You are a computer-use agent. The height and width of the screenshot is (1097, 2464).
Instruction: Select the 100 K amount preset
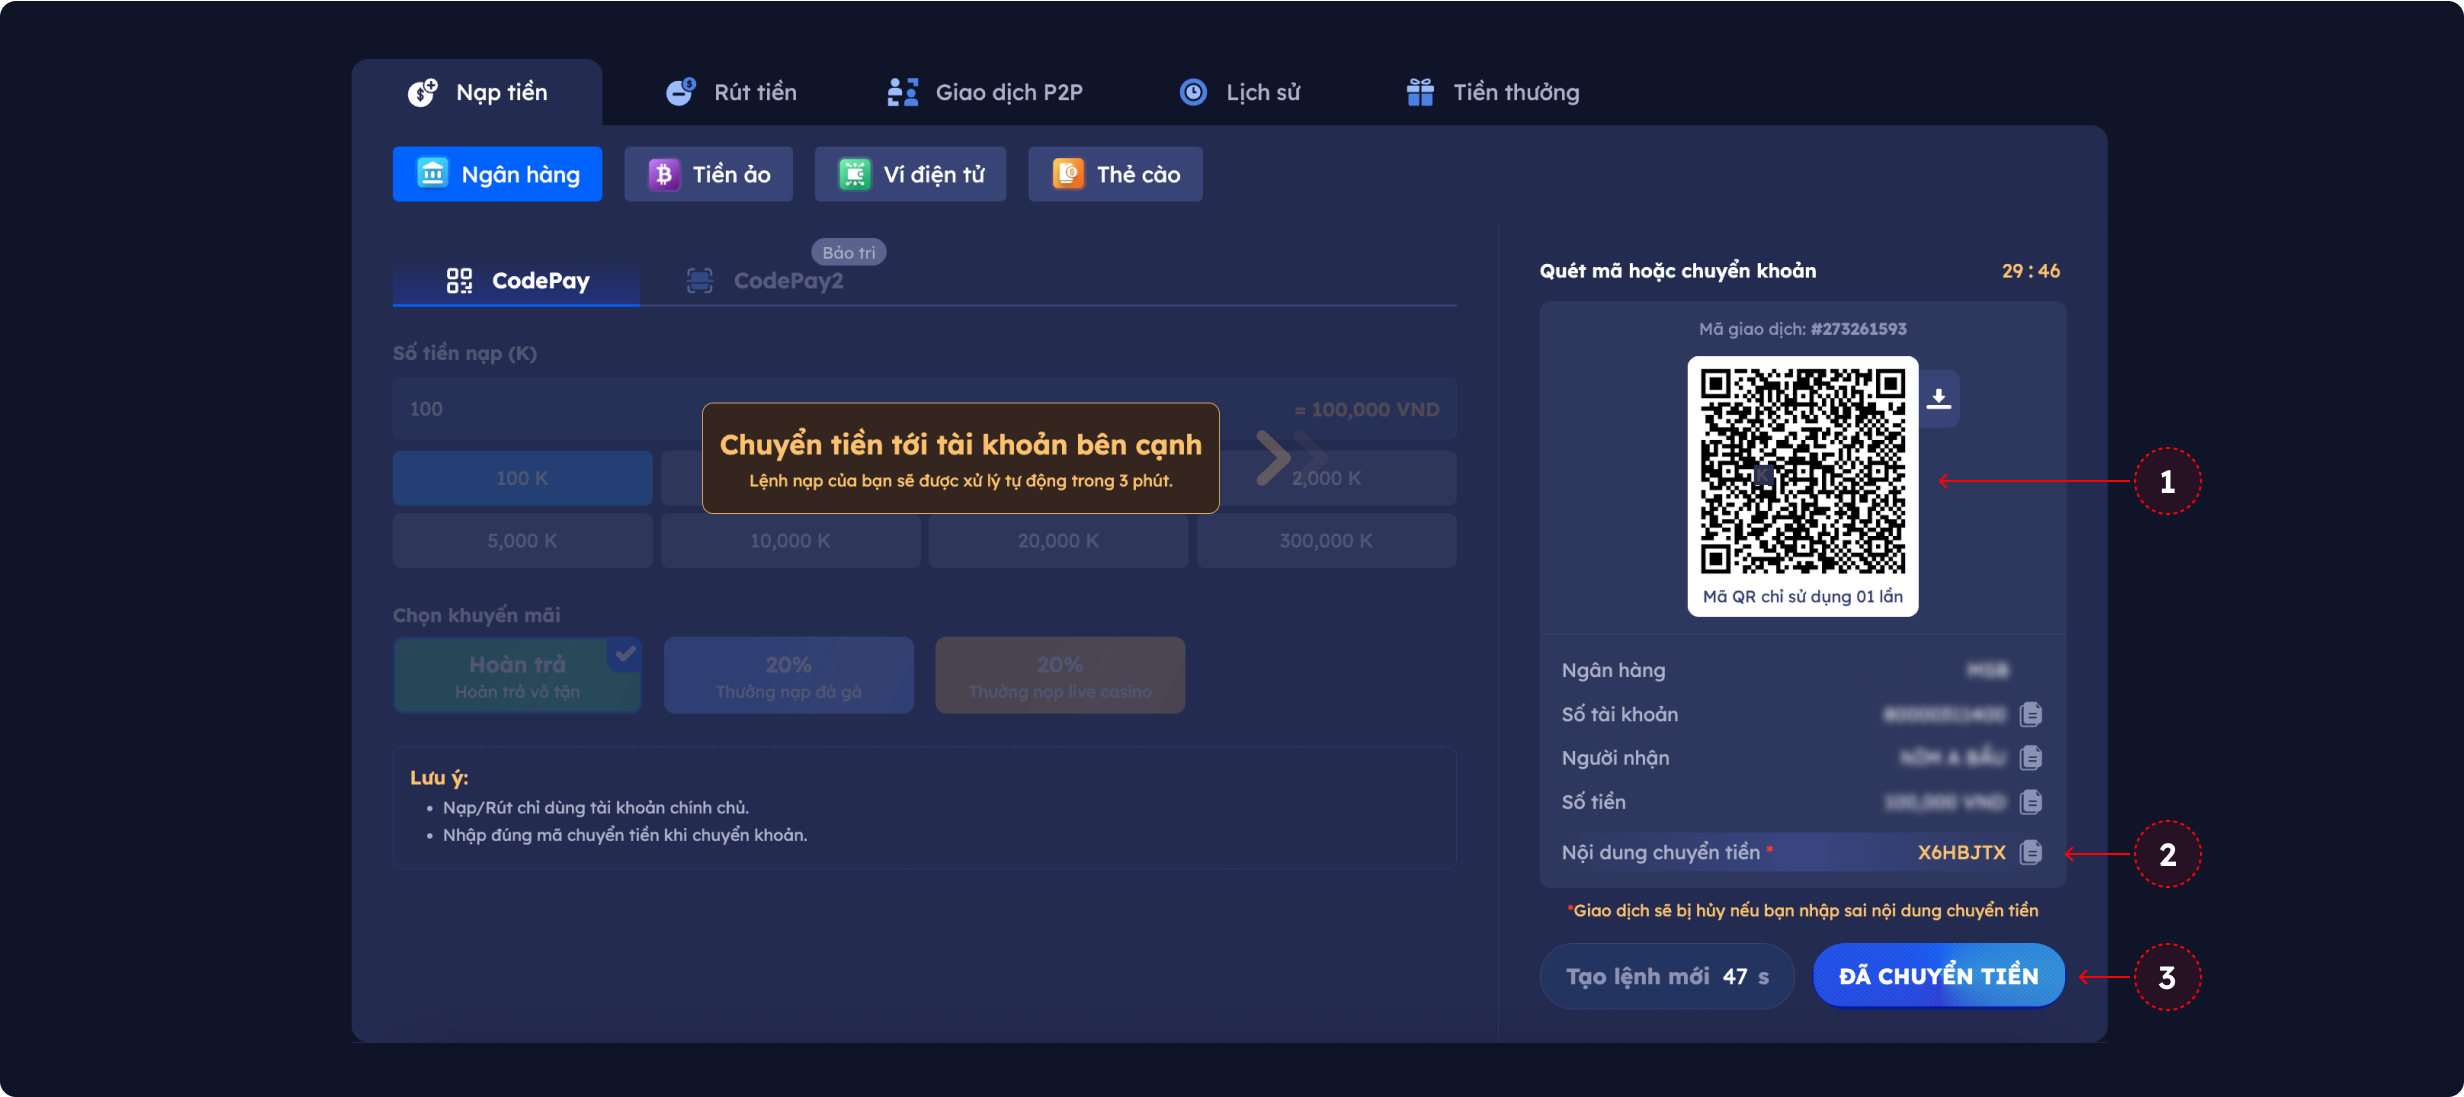pos(522,478)
